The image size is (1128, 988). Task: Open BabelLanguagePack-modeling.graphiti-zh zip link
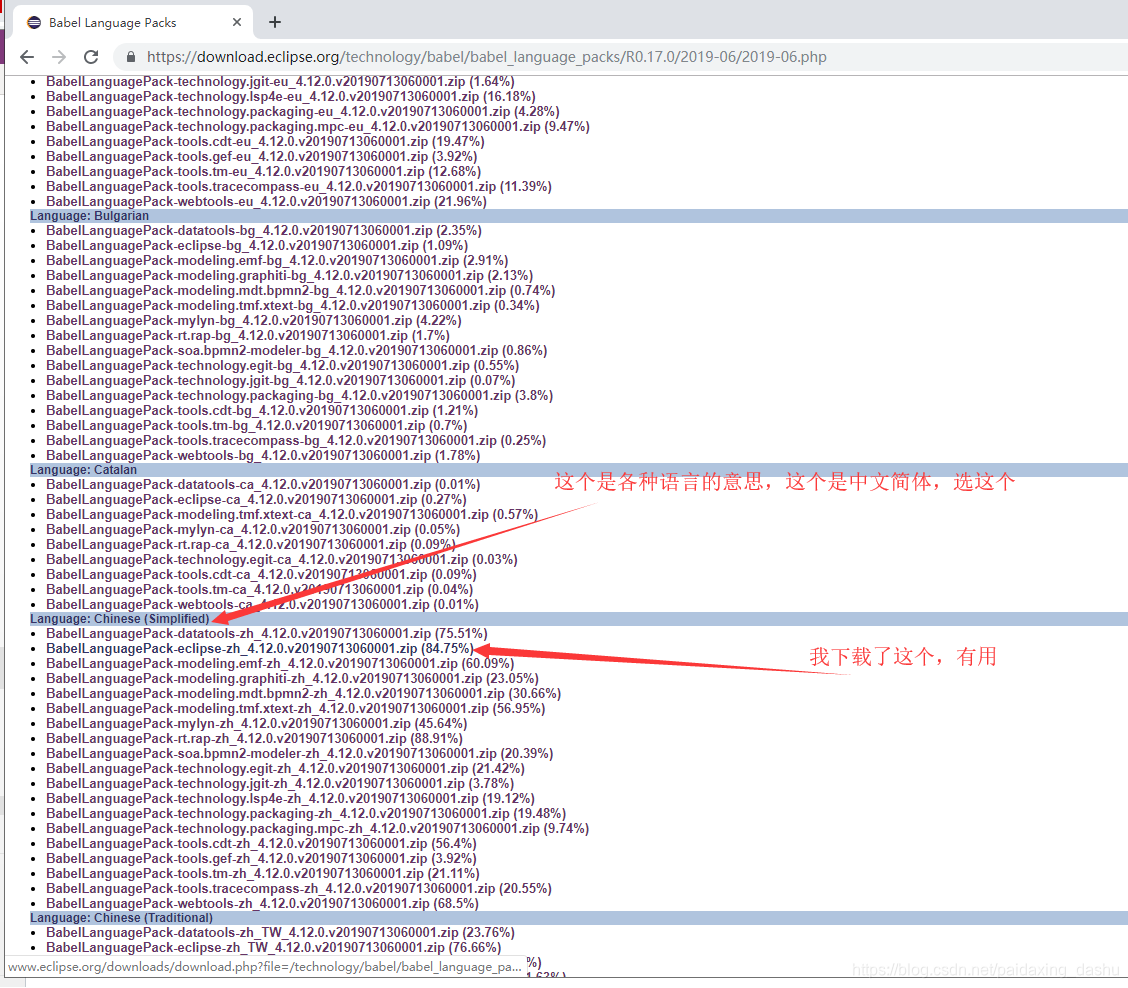(x=292, y=679)
